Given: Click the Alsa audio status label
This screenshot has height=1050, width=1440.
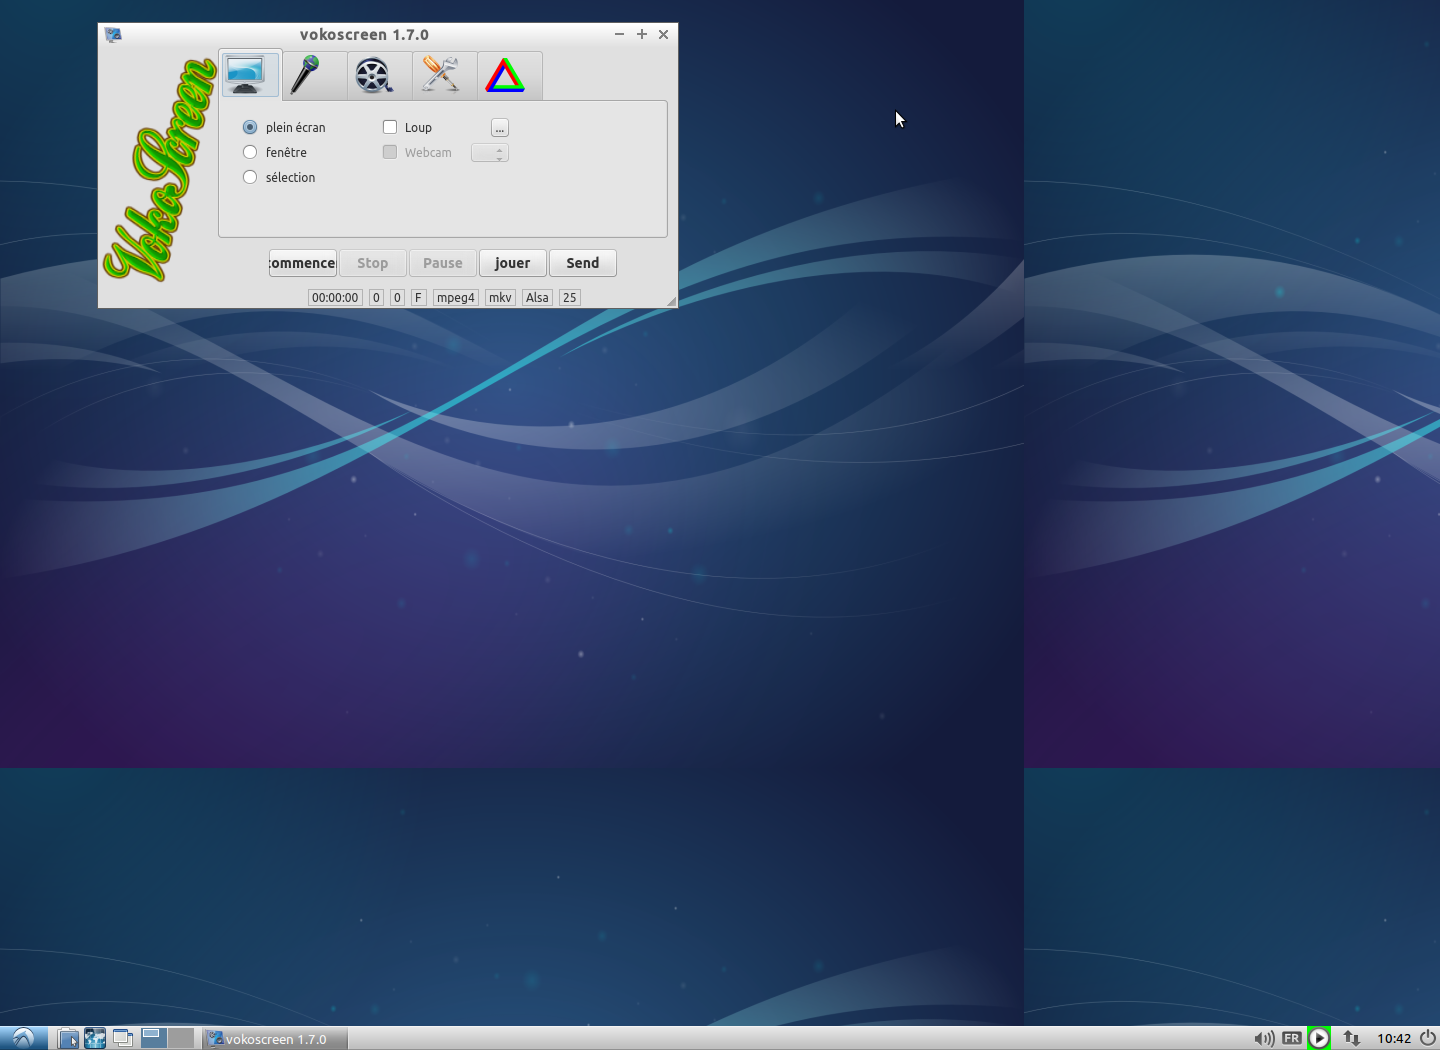Looking at the screenshot, I should 537,297.
